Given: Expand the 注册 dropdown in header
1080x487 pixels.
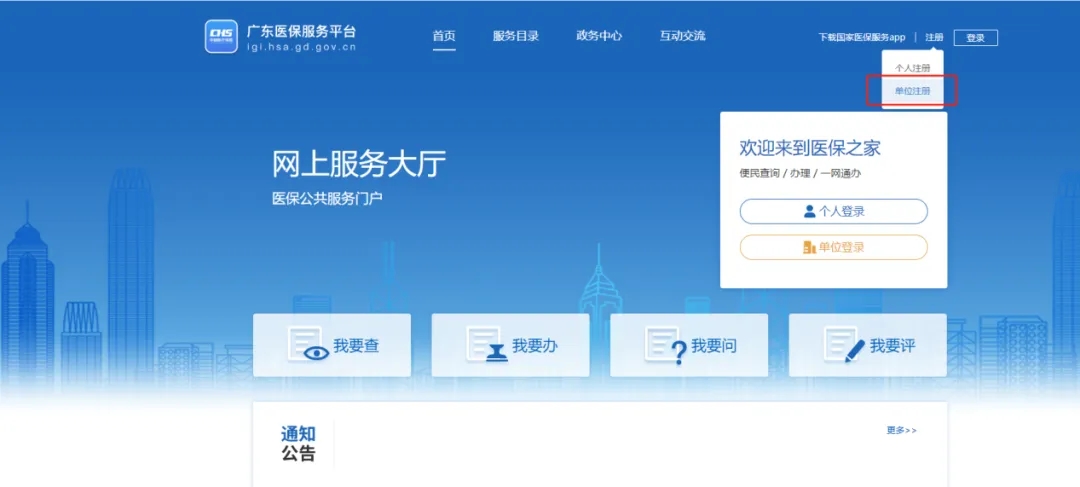Looking at the screenshot, I should click(x=934, y=38).
